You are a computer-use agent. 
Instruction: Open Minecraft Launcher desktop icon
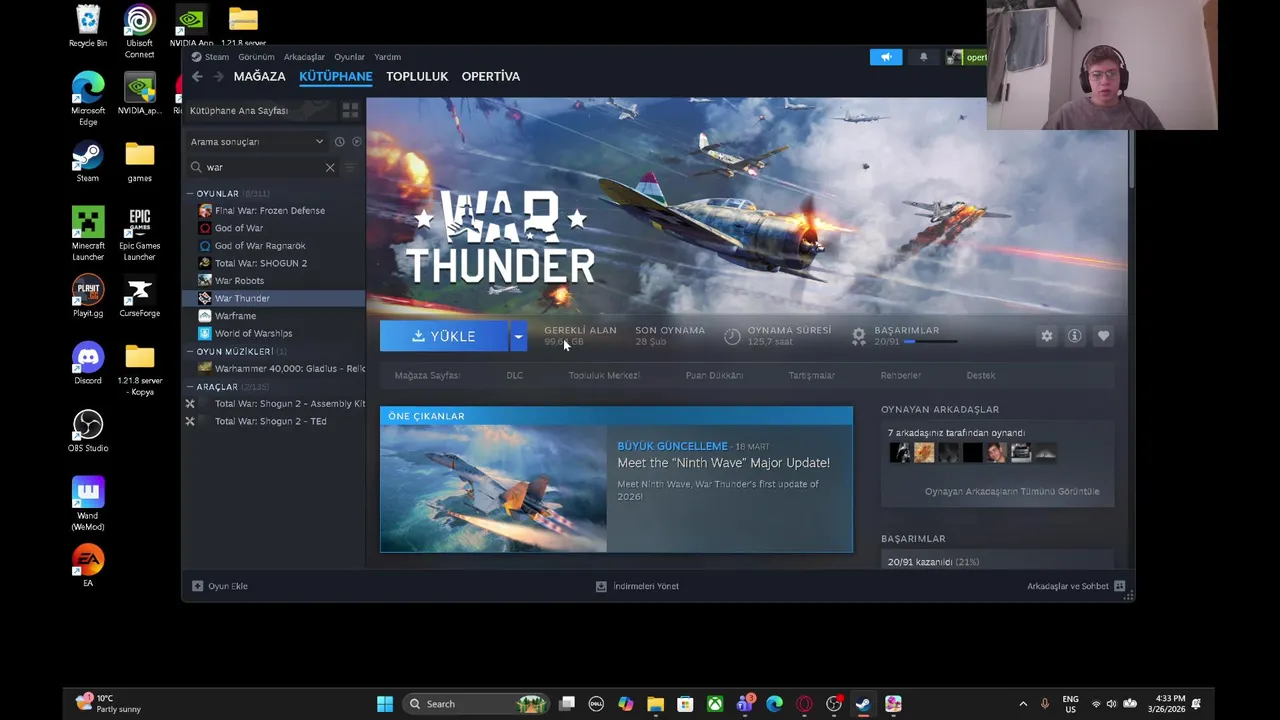pyautogui.click(x=87, y=235)
